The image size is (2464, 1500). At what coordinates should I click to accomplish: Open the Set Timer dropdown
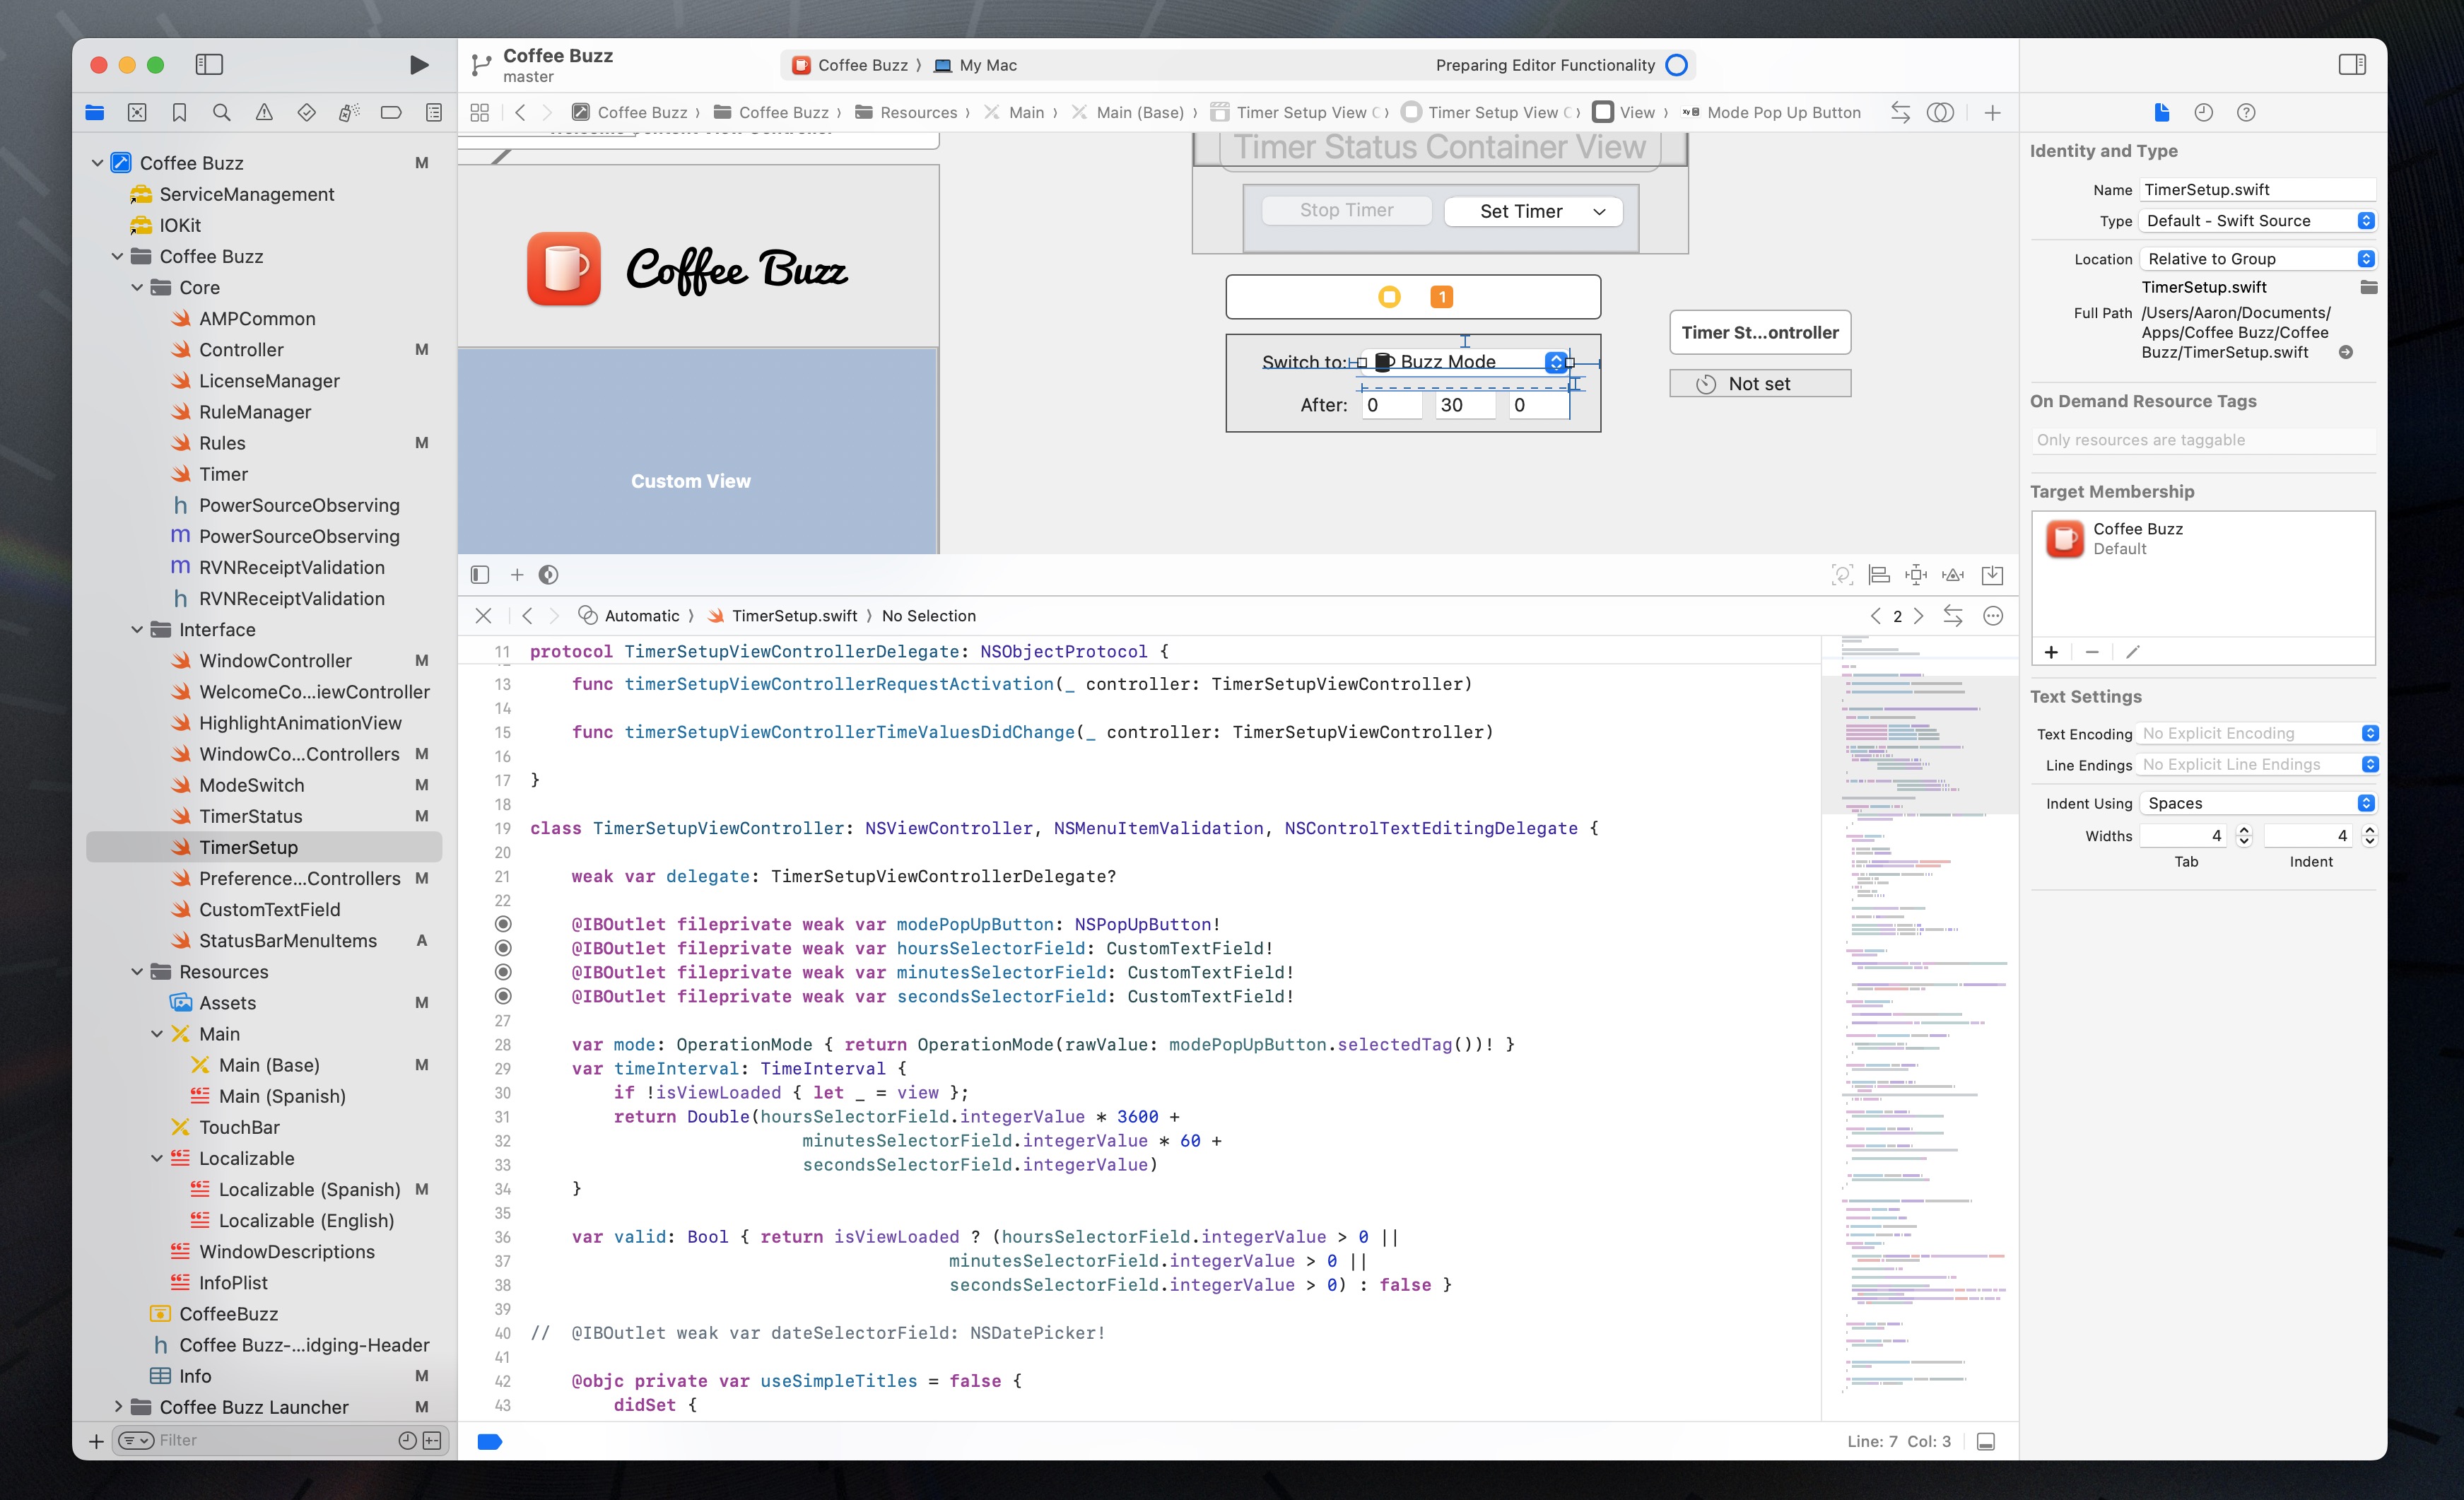1532,211
